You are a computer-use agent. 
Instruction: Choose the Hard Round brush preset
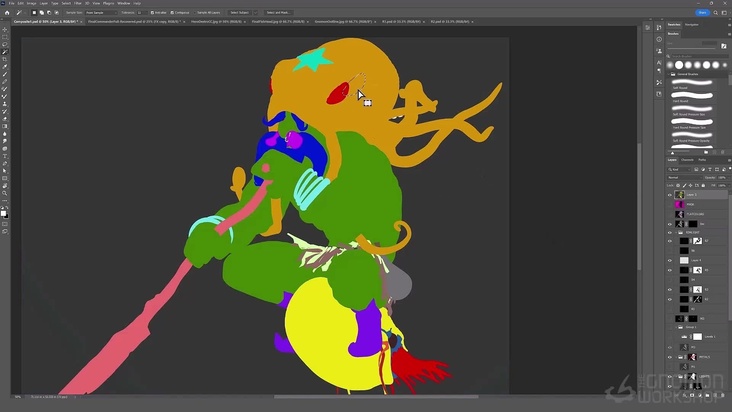coord(692,97)
